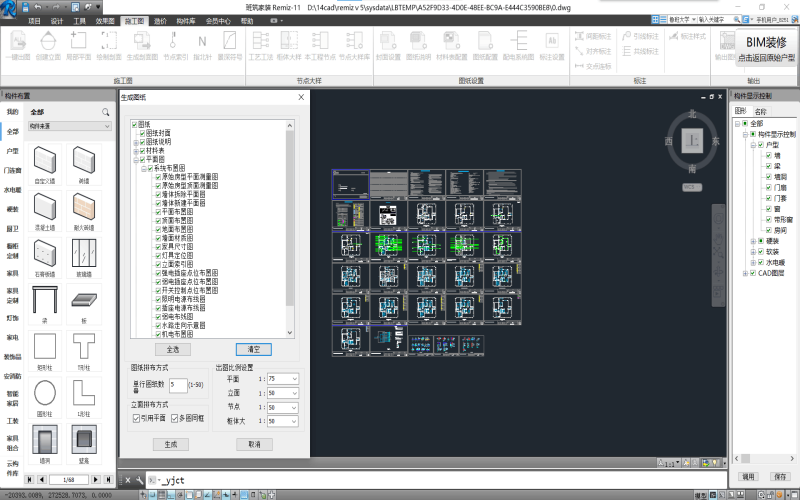Click the 配电系统图 power distribution diagram icon
Viewport: 800px width, 500px height.
point(518,40)
